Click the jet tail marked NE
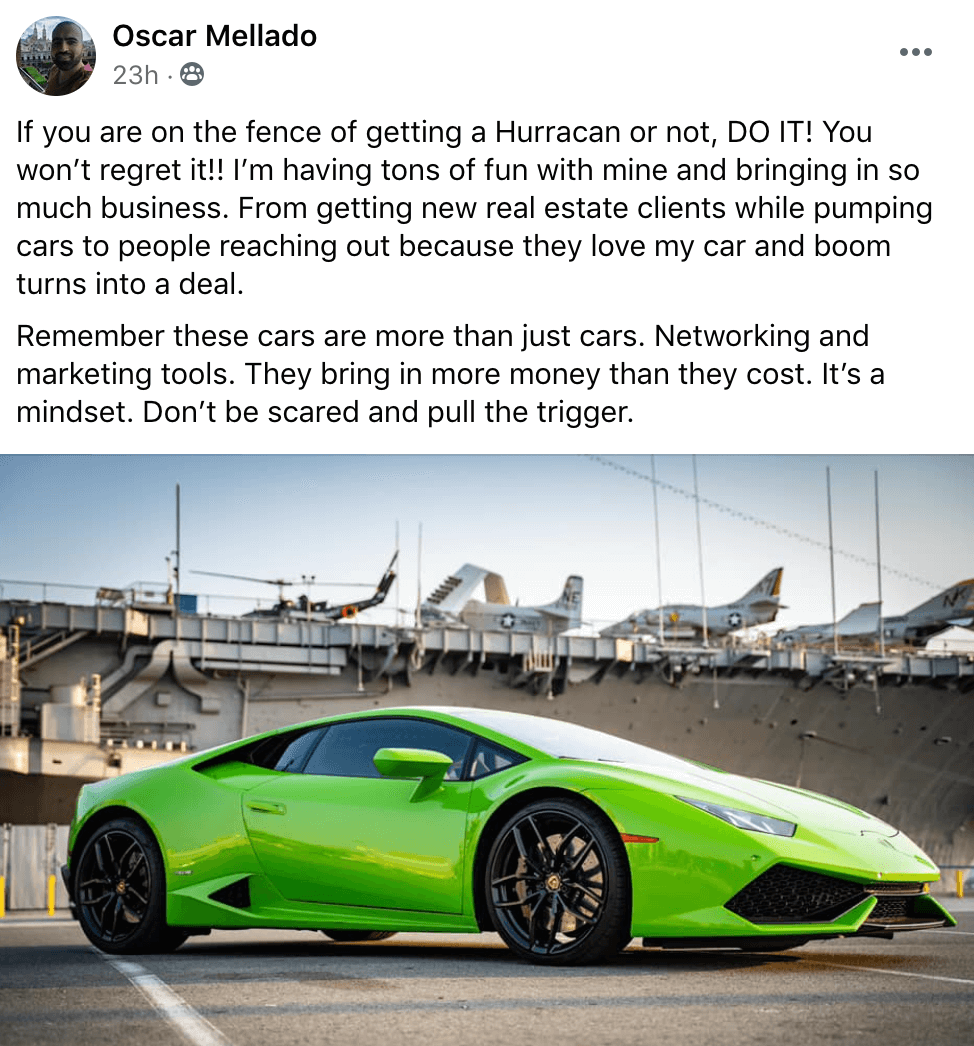The image size is (974, 1046). click(x=568, y=596)
